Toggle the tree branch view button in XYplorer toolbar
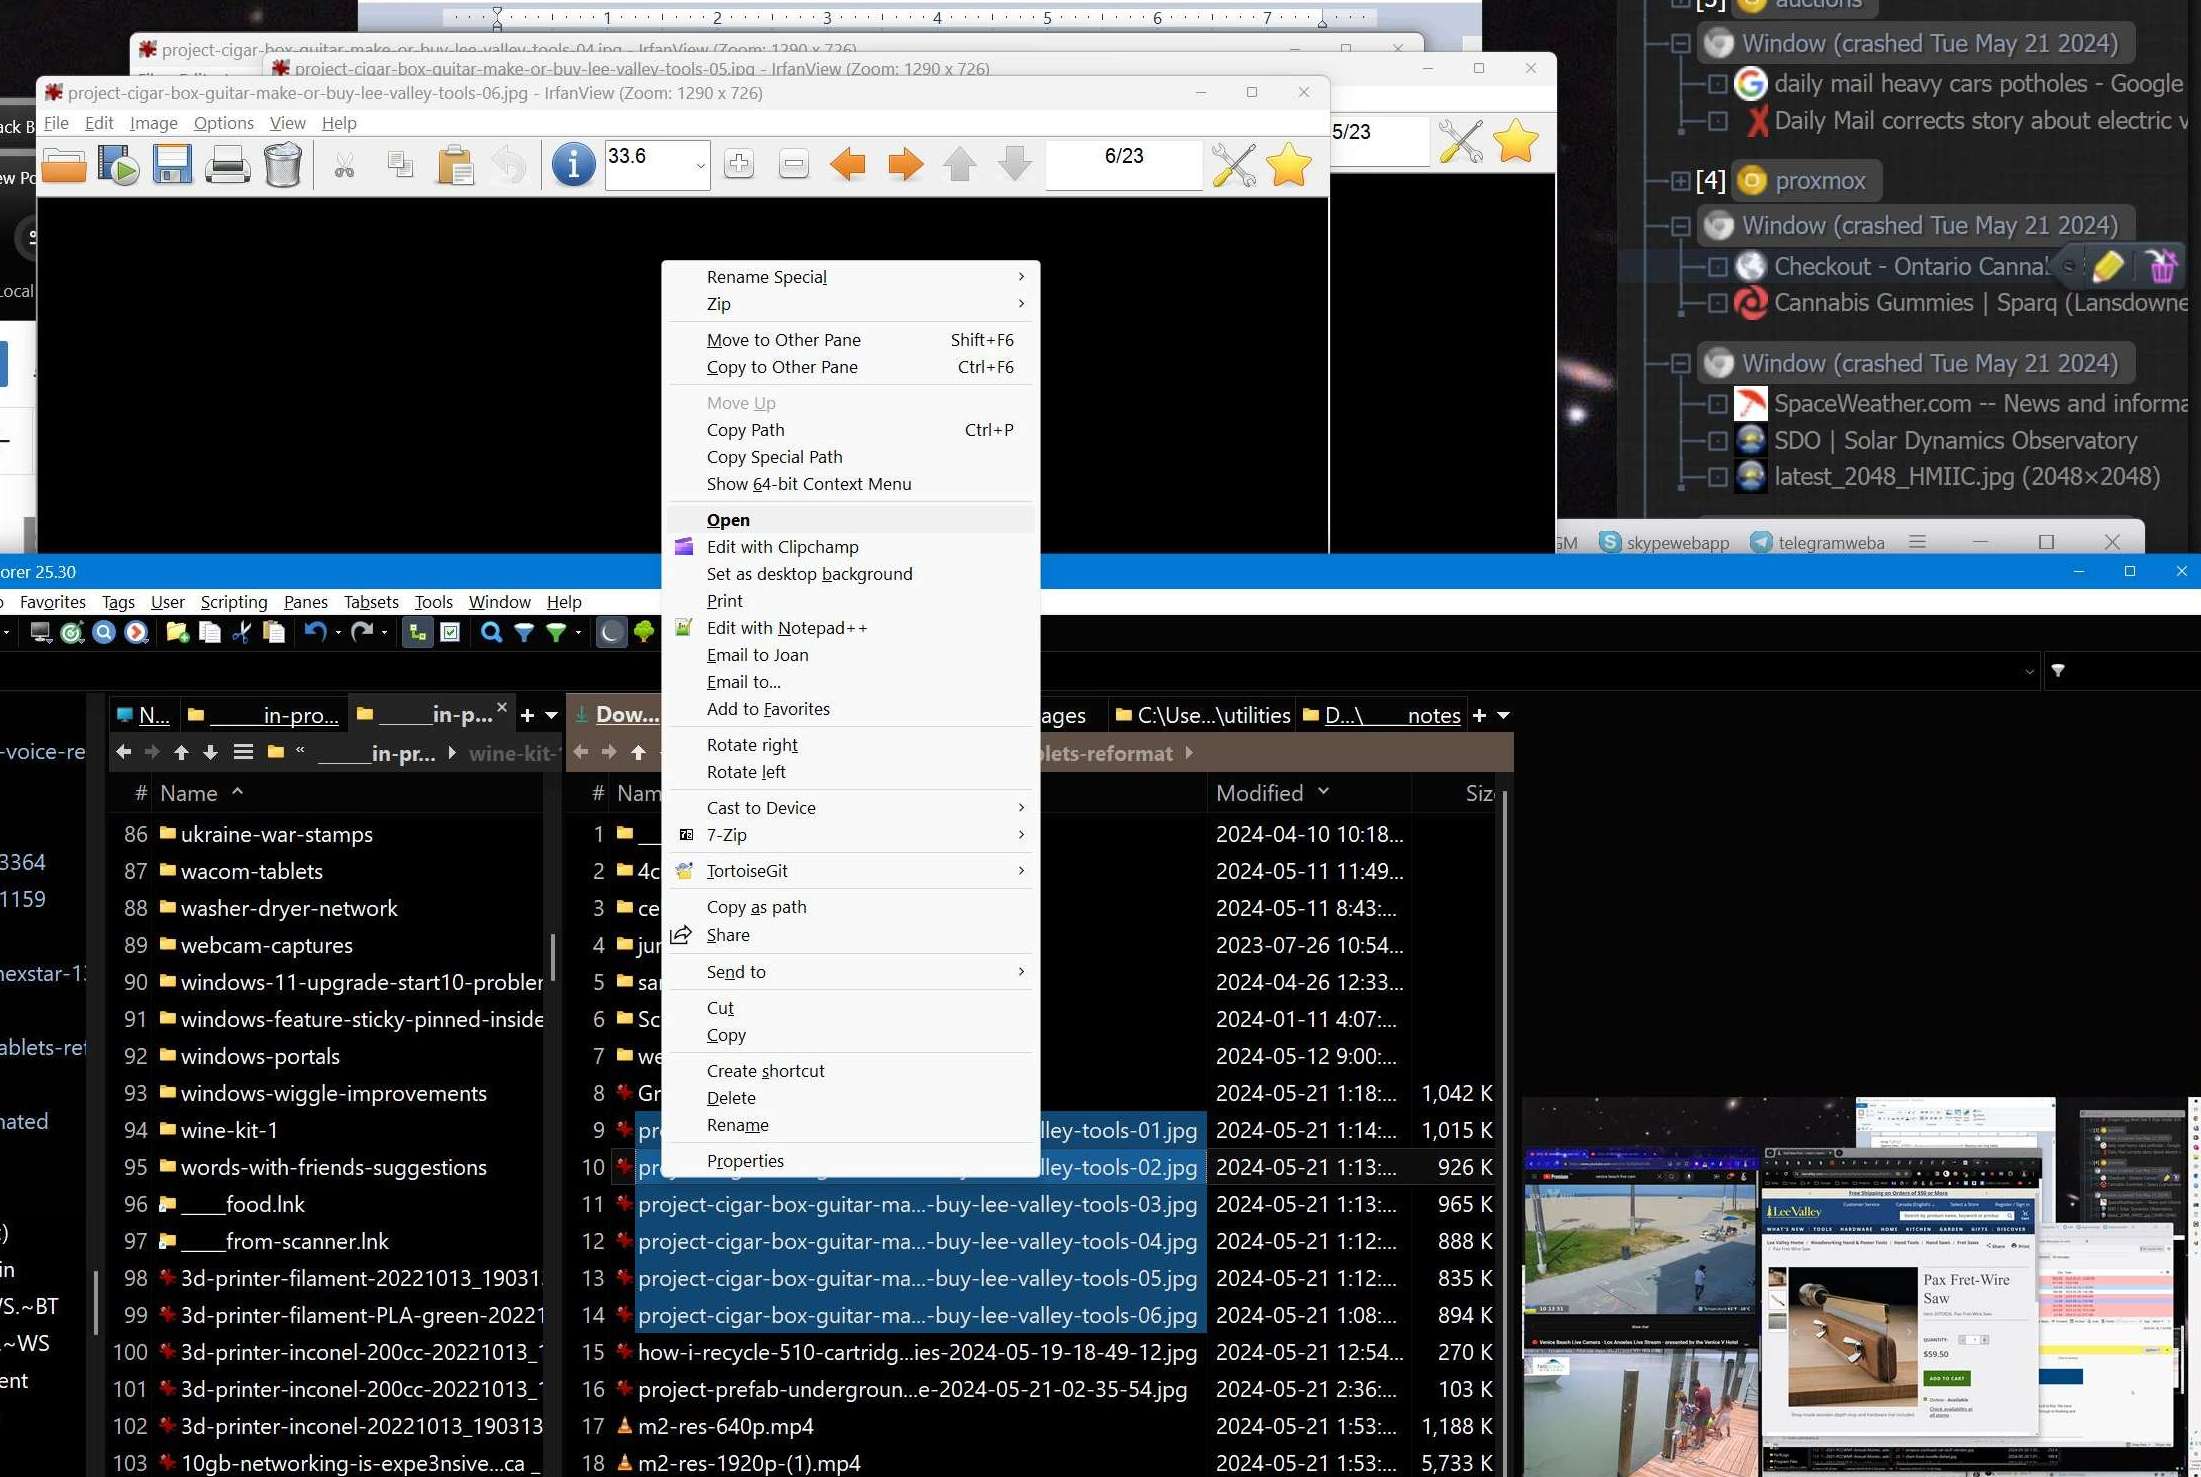 [x=418, y=632]
